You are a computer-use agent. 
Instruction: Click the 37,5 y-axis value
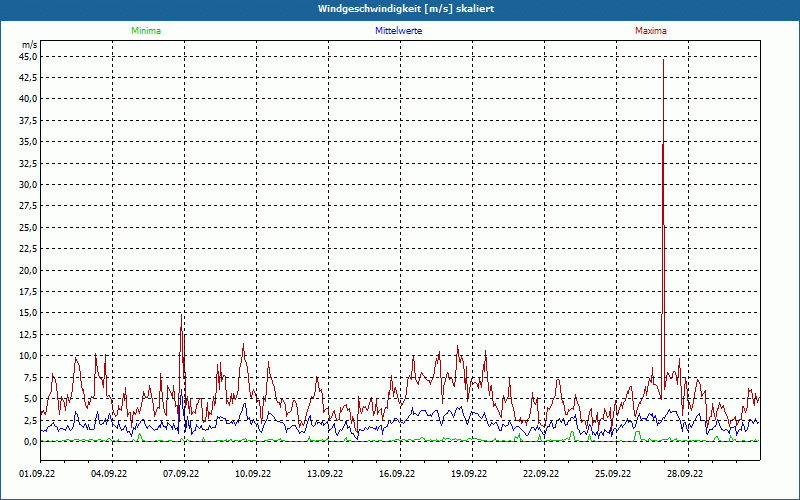[29, 120]
